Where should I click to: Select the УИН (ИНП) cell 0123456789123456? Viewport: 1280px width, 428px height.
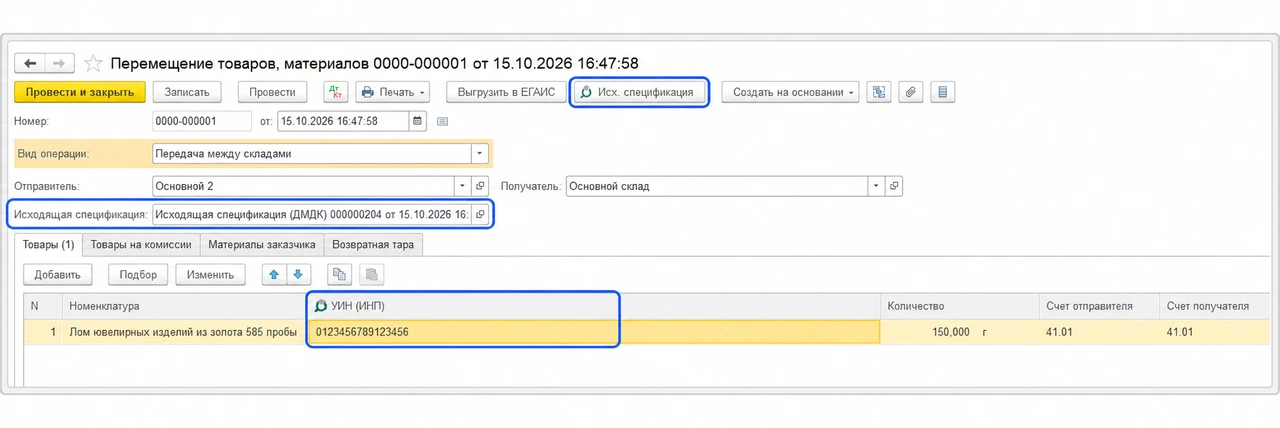pos(594,332)
